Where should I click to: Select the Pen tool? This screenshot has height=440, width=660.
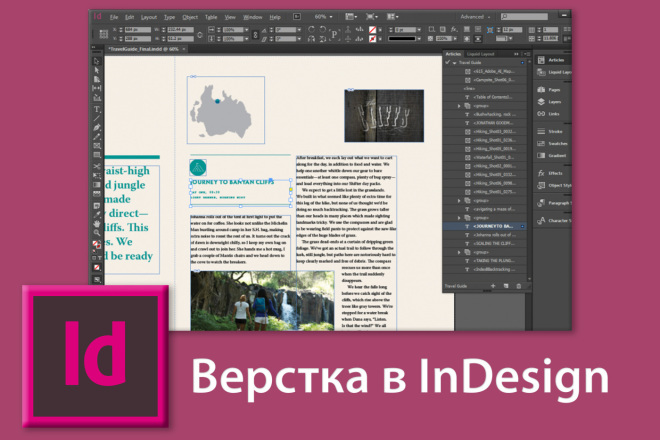tap(97, 127)
